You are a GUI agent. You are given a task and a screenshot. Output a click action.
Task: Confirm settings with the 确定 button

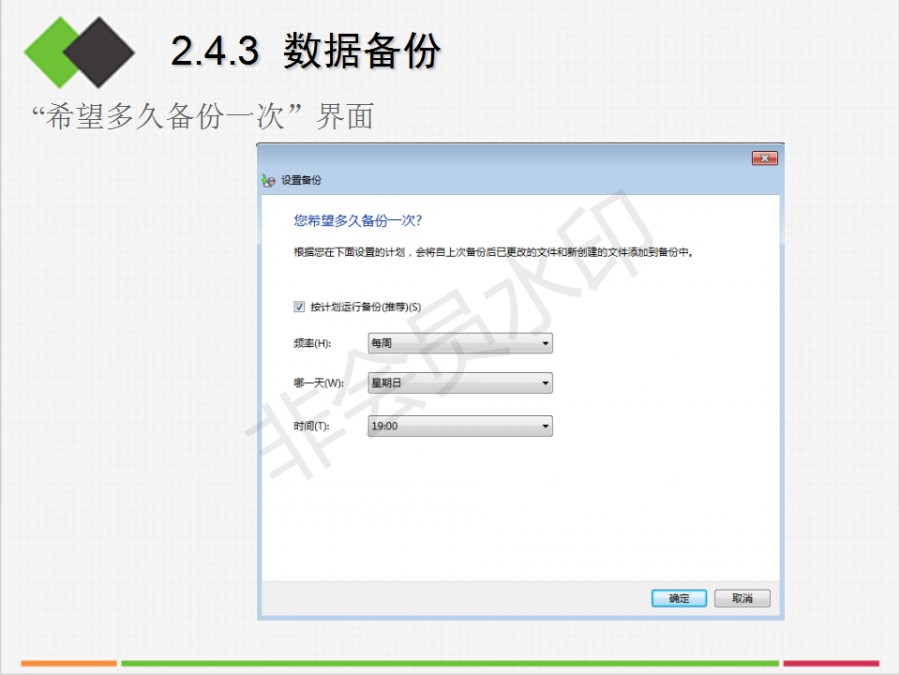pos(679,598)
